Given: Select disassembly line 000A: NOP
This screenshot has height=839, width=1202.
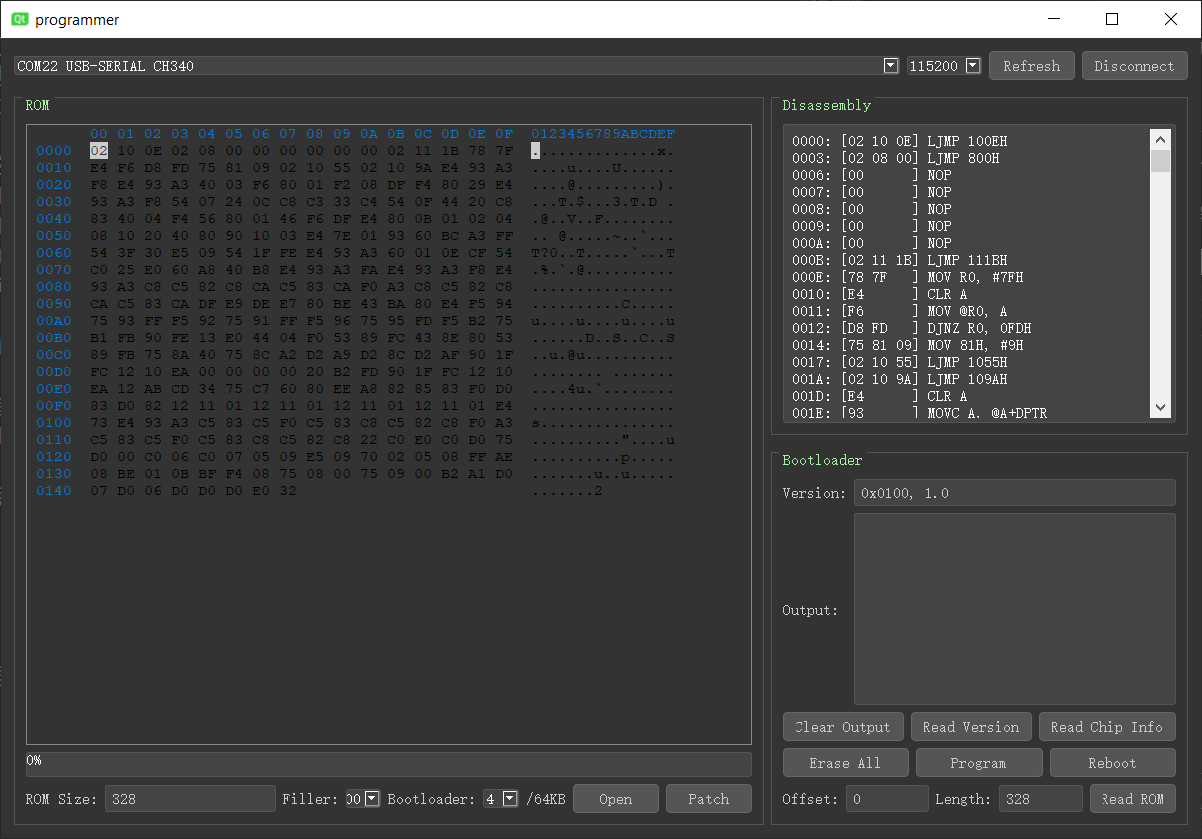Looking at the screenshot, I should (x=871, y=243).
